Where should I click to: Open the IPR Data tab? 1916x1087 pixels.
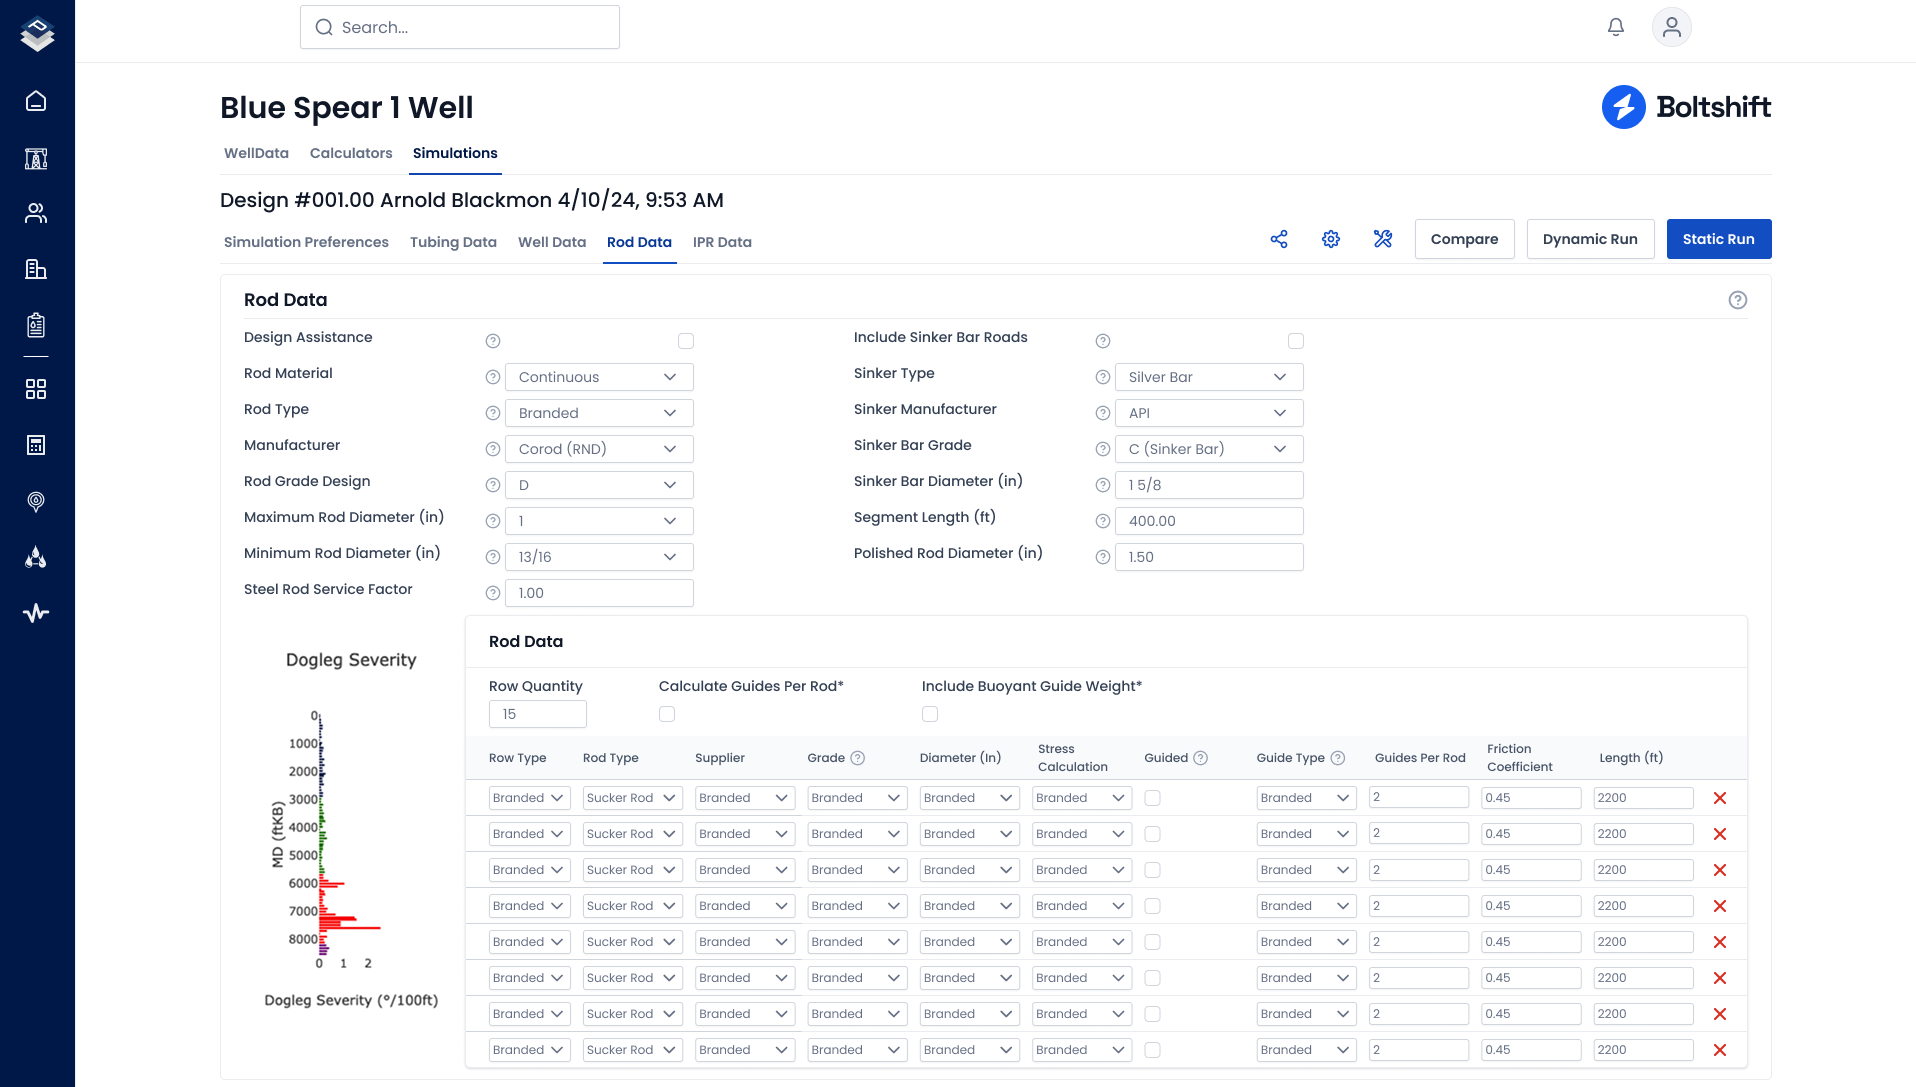[x=722, y=242]
